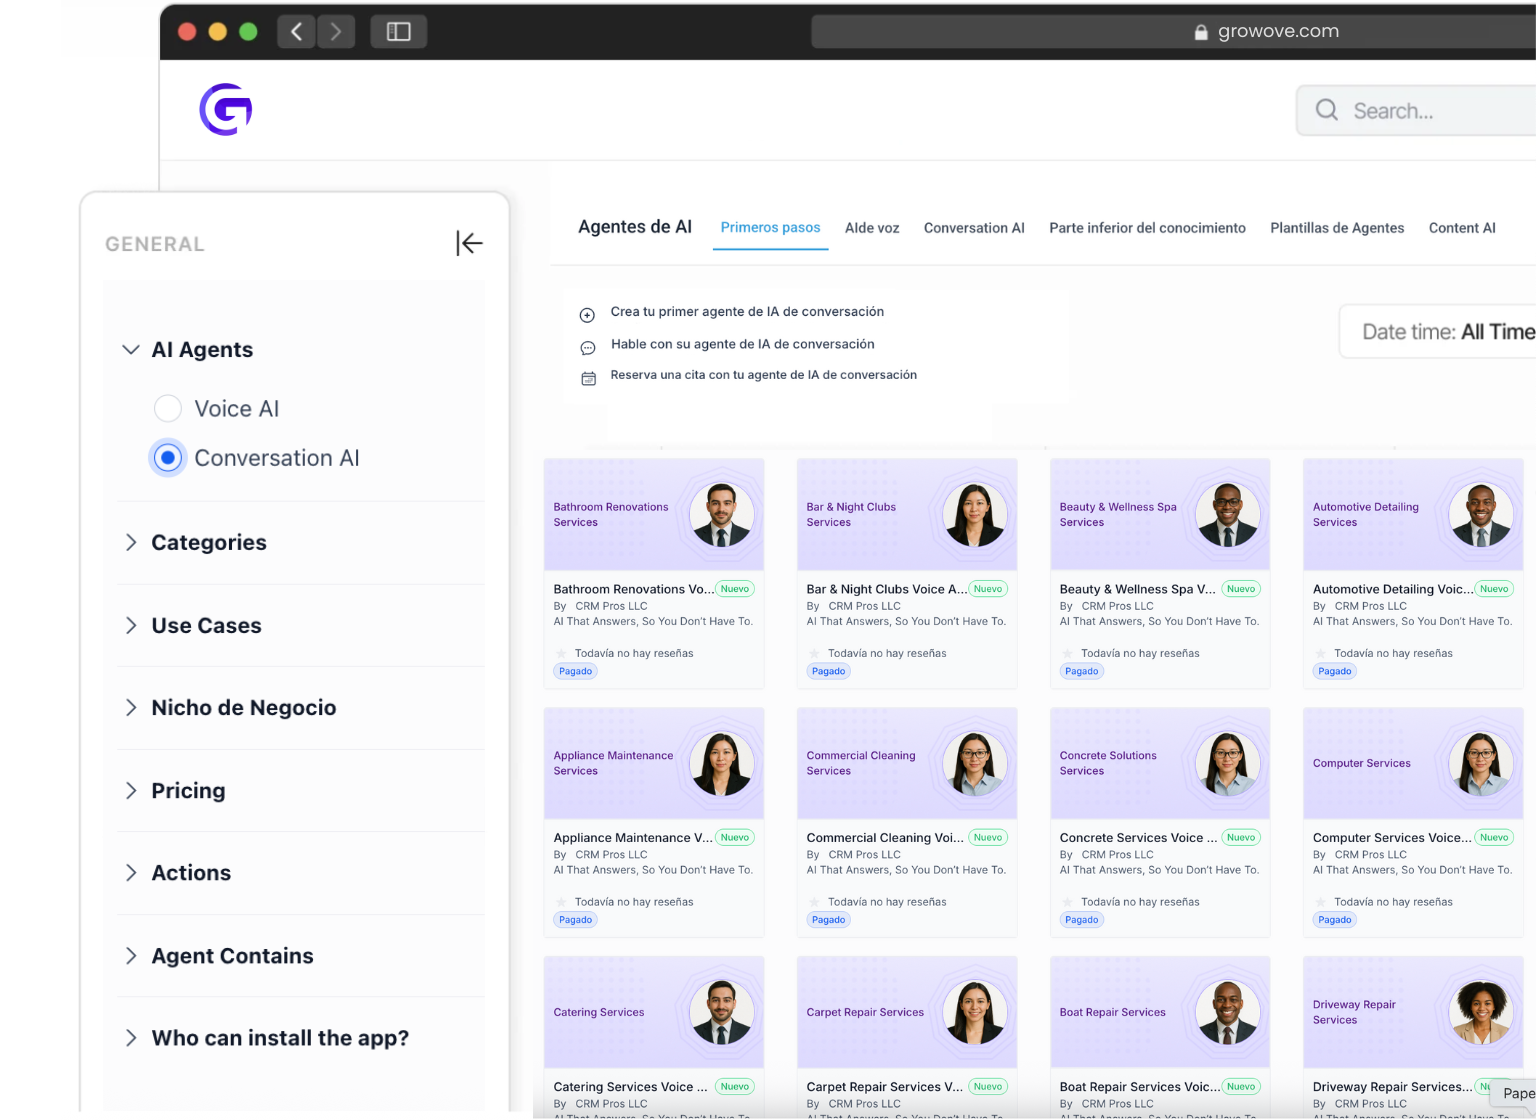This screenshot has width=1536, height=1120.
Task: Open the Bathroom Renovations Services thumbnail
Action: pyautogui.click(x=653, y=514)
